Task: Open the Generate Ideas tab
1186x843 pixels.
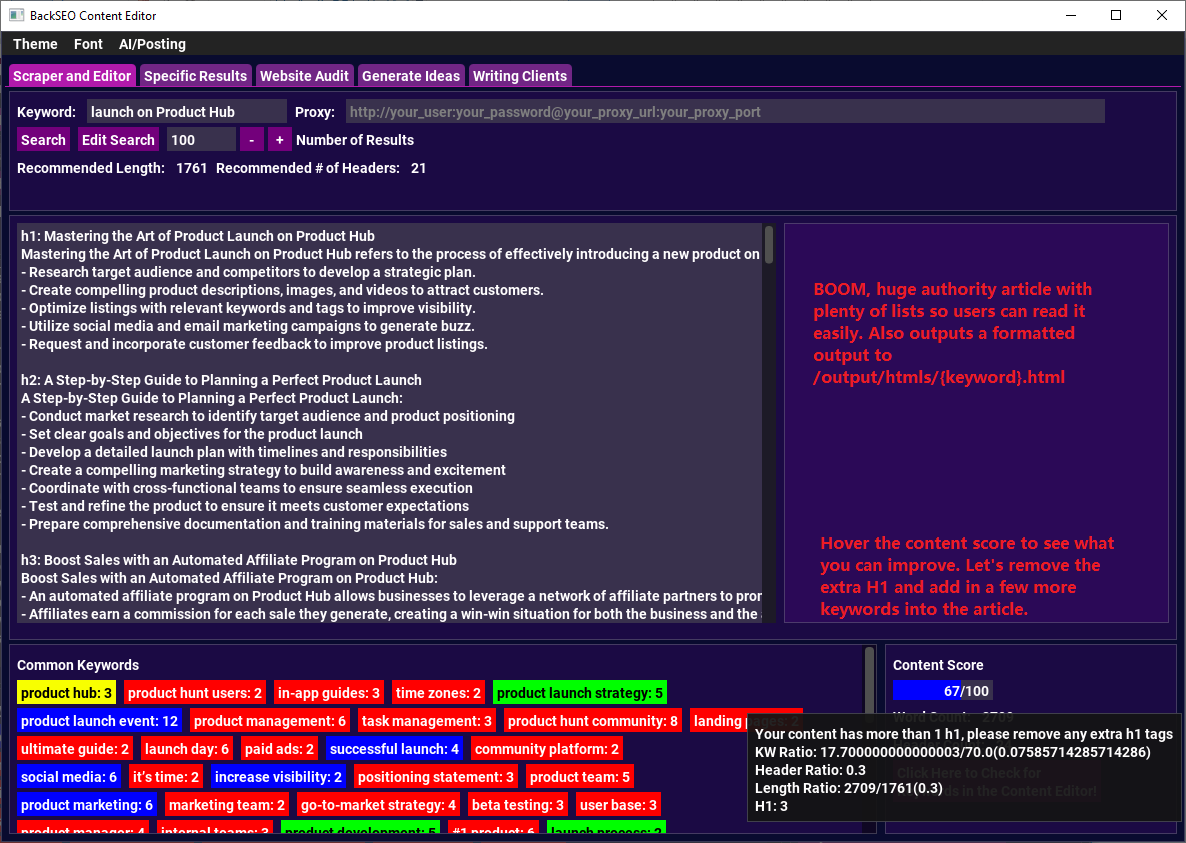Action: pos(411,76)
